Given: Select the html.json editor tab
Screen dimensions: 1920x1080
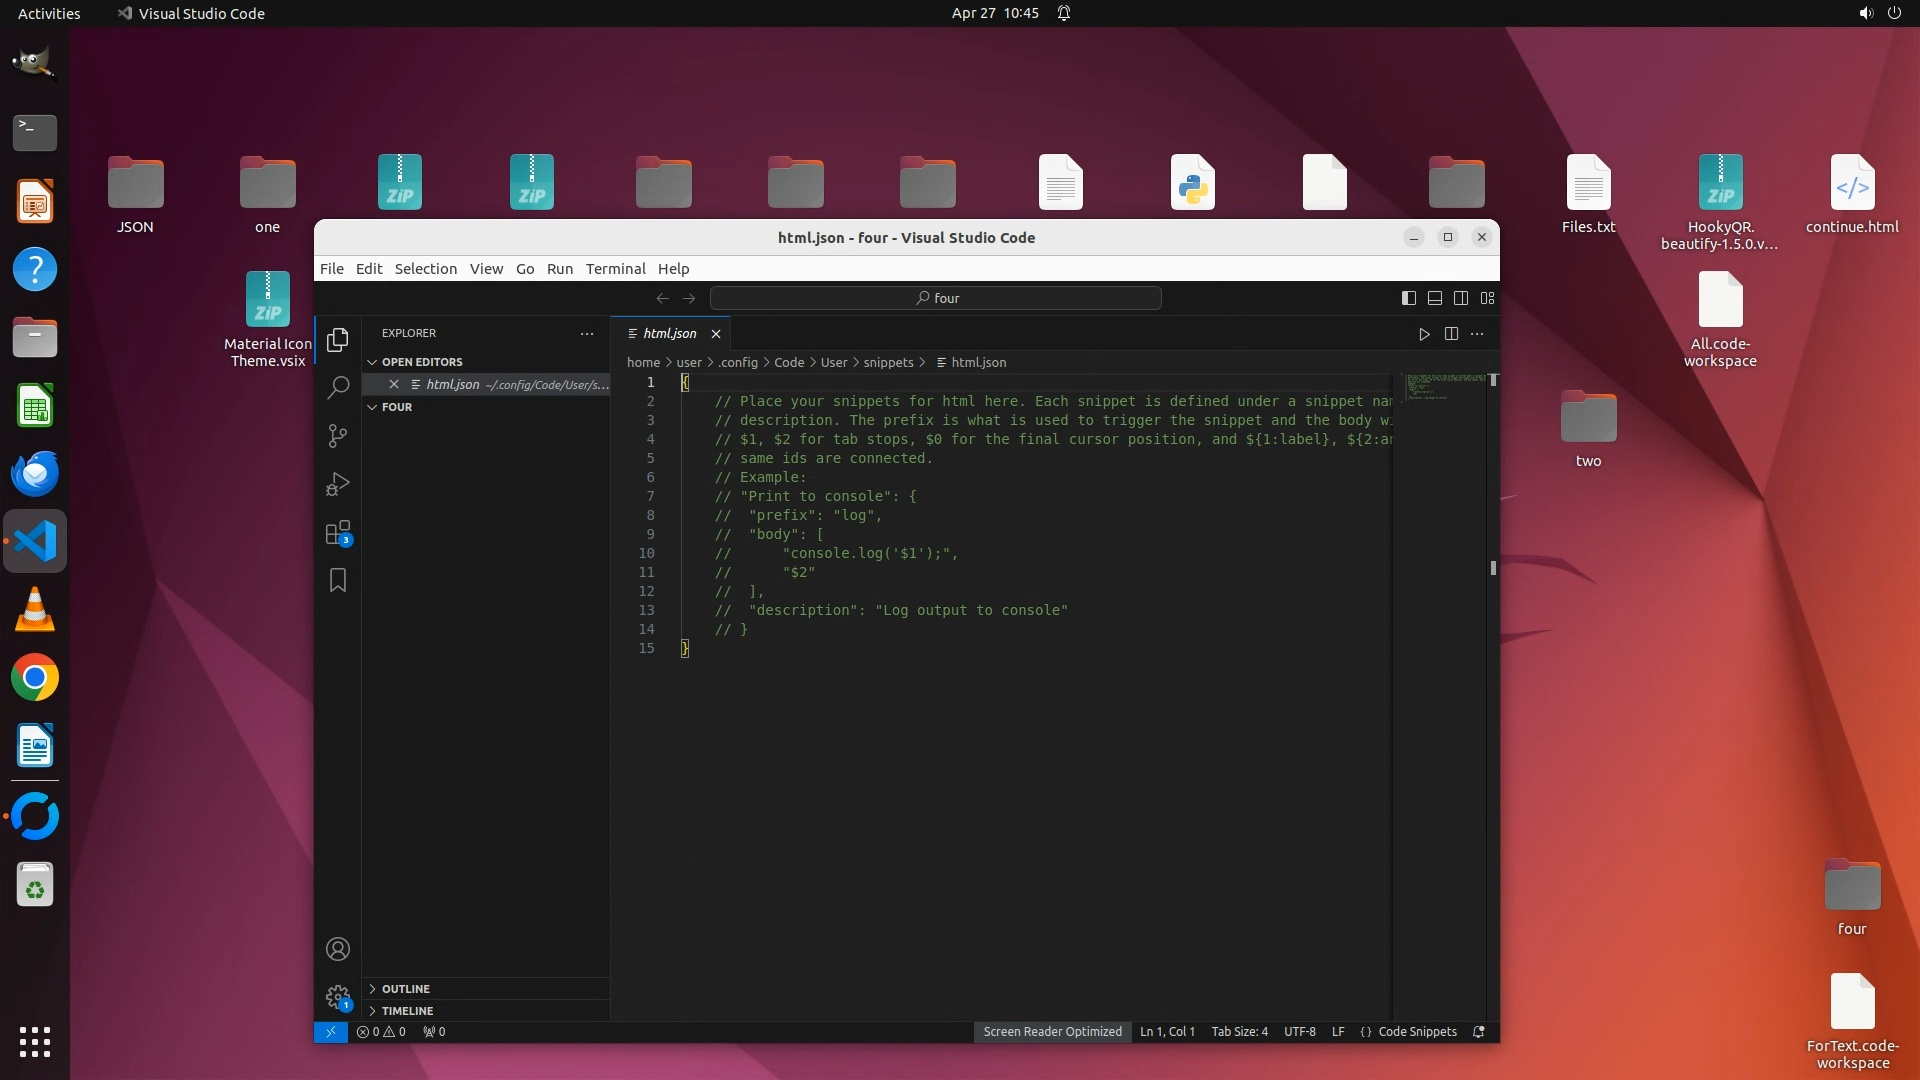Looking at the screenshot, I should (x=669, y=334).
